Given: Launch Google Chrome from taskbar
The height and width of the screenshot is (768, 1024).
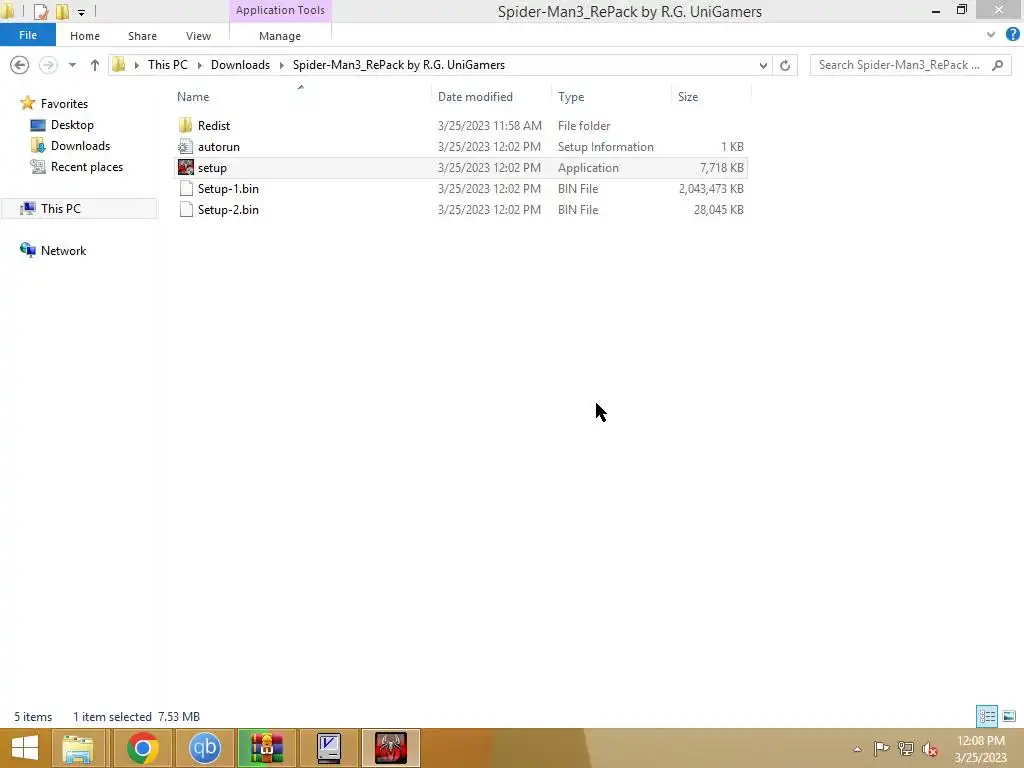Looking at the screenshot, I should (142, 748).
